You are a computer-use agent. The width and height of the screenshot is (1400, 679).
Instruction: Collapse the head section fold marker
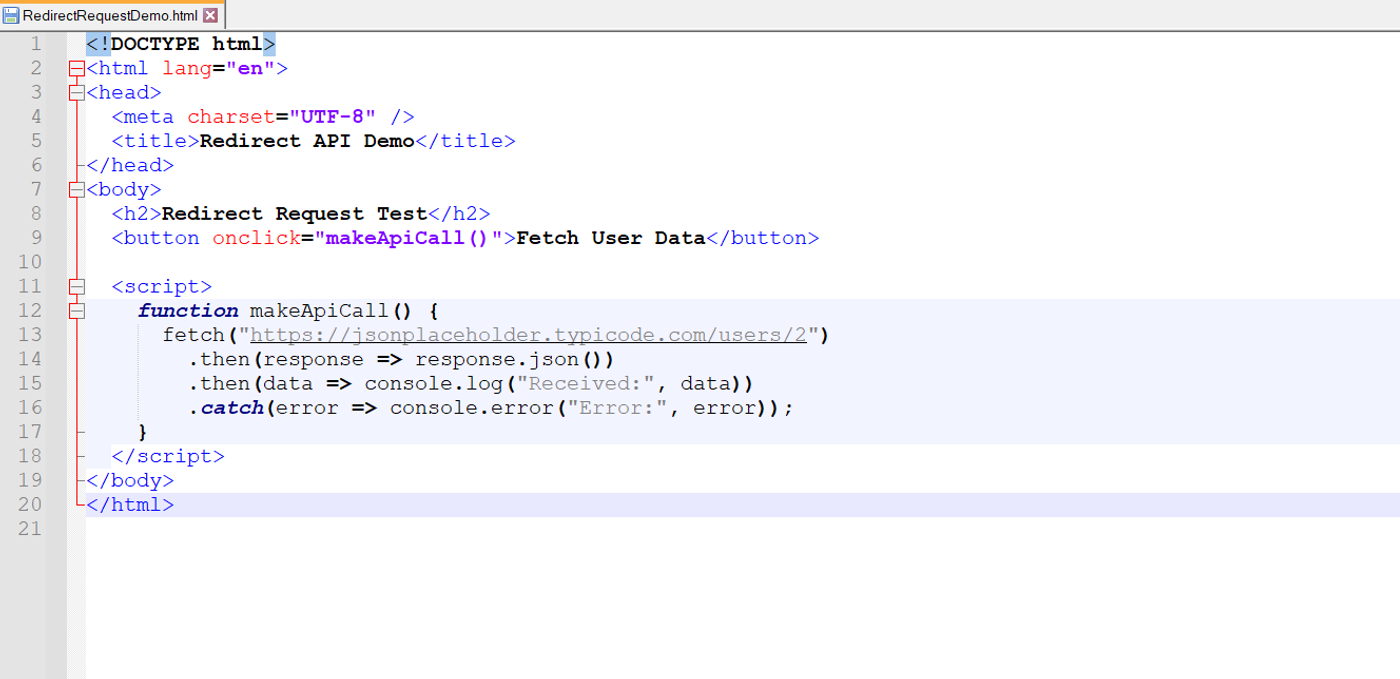click(77, 93)
